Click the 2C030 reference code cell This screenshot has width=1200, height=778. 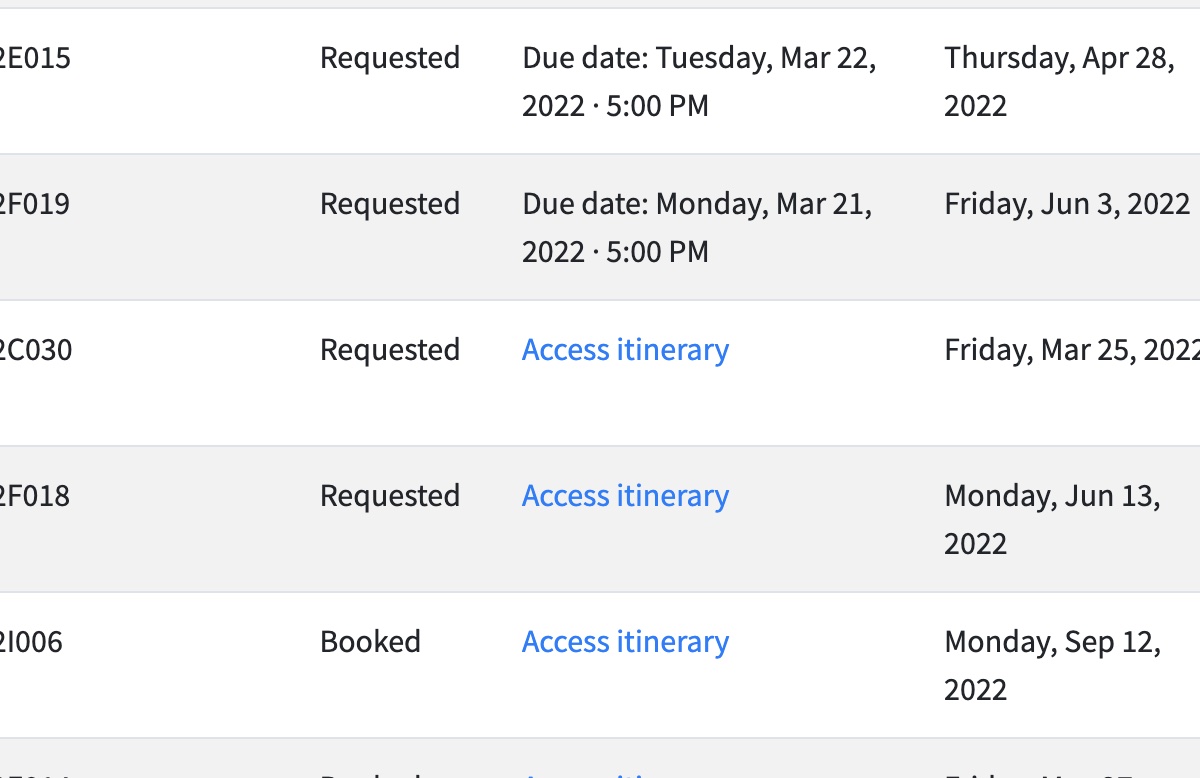coord(35,350)
